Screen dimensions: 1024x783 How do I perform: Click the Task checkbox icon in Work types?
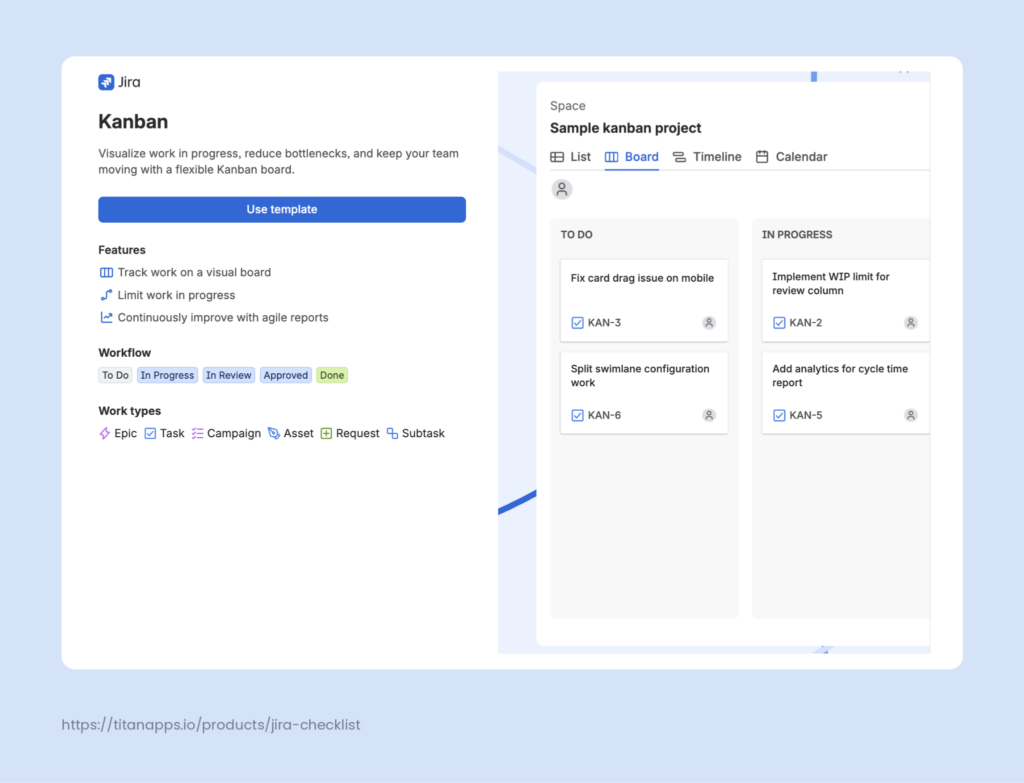point(150,434)
